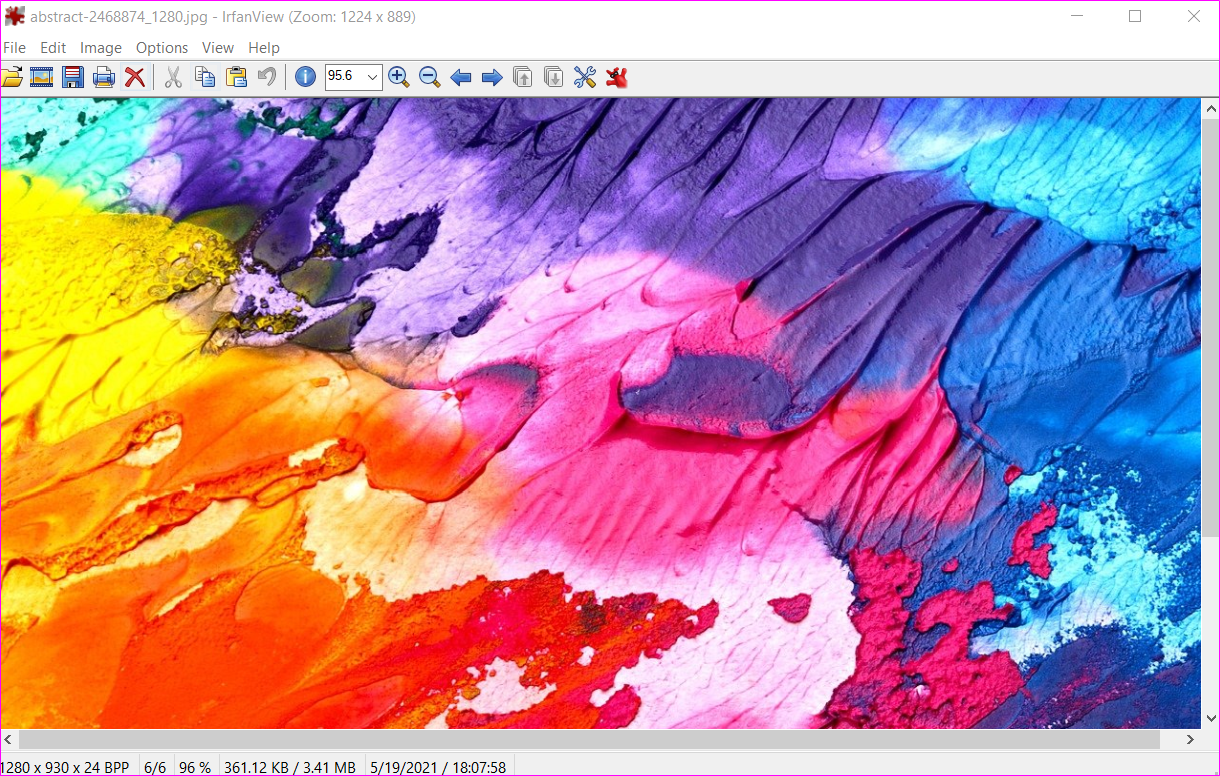This screenshot has height=776, width=1220.
Task: Open the Image menu
Action: [101, 47]
